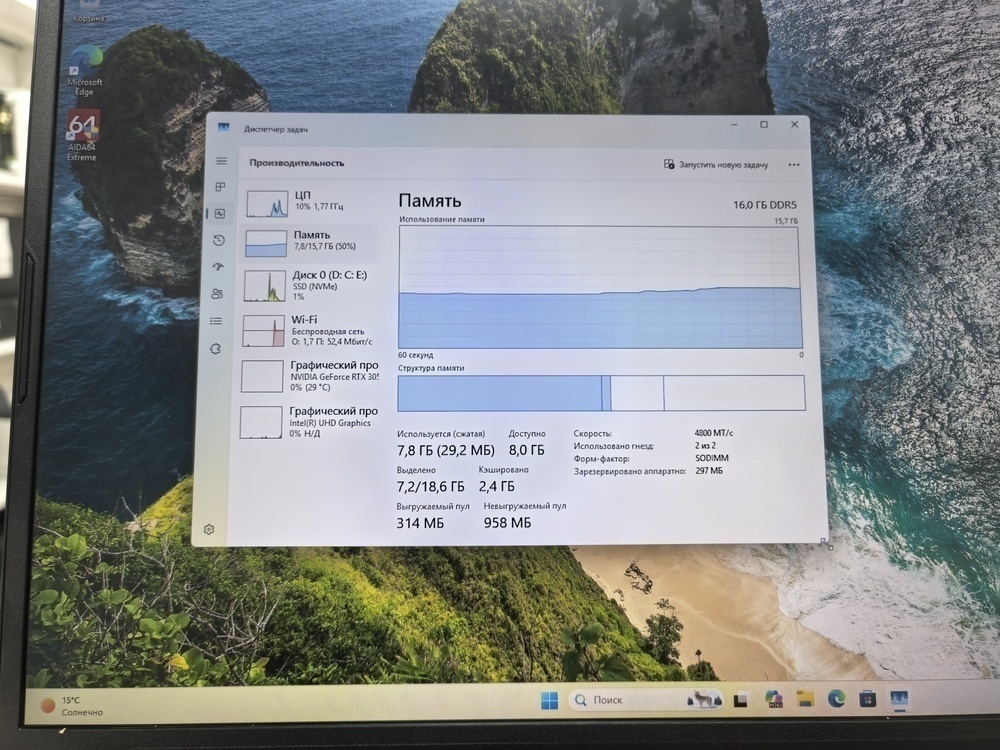The height and width of the screenshot is (750, 1000).
Task: Open the Startup apps page icon
Action: [218, 267]
